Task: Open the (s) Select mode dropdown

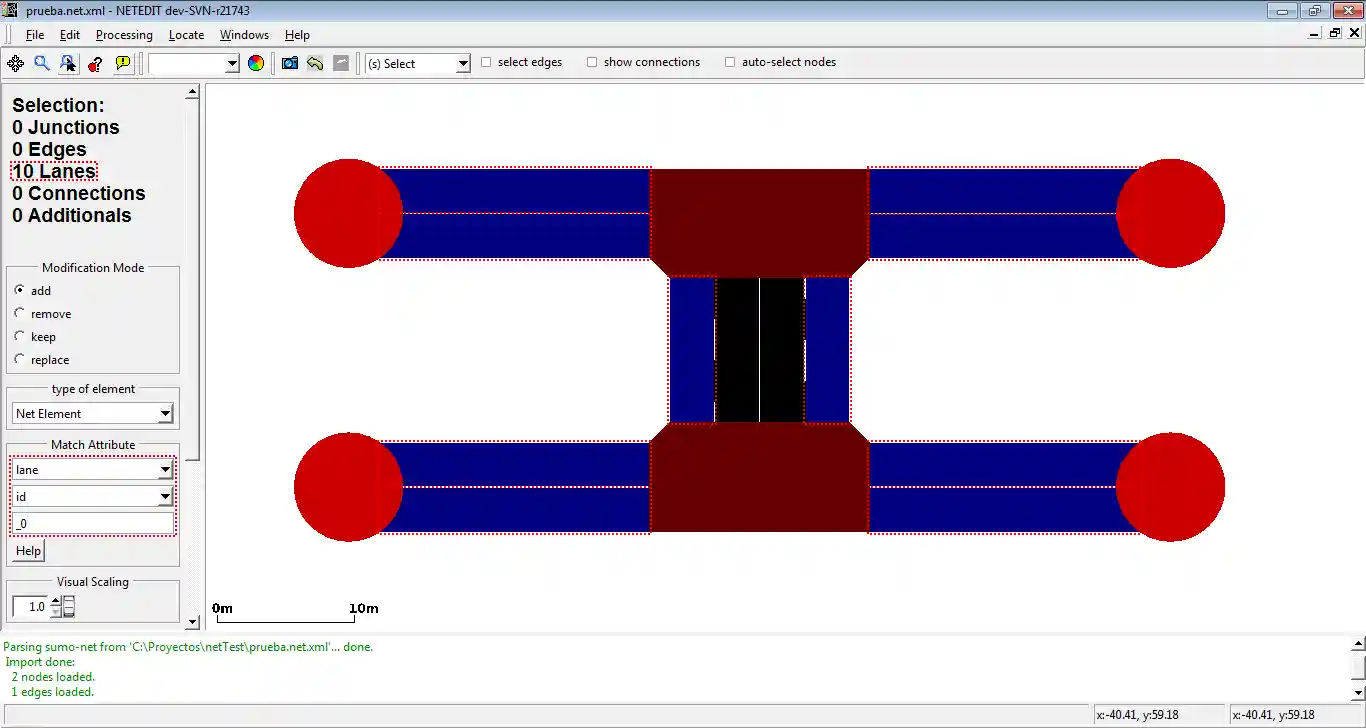Action: 417,63
